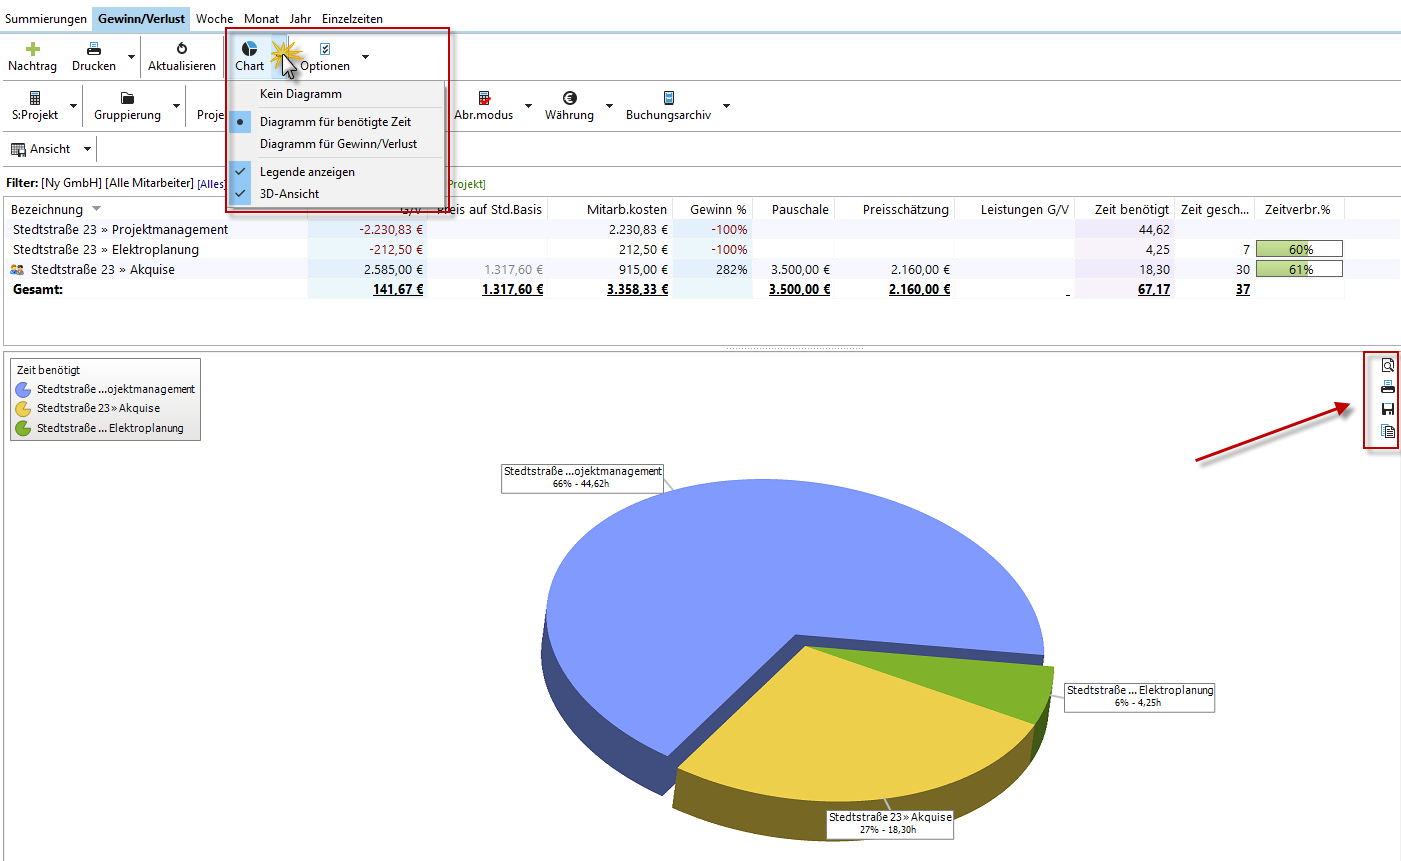Choose Diagramm für Gewinn/Verlust menu entry
This screenshot has width=1401, height=861.
338,144
